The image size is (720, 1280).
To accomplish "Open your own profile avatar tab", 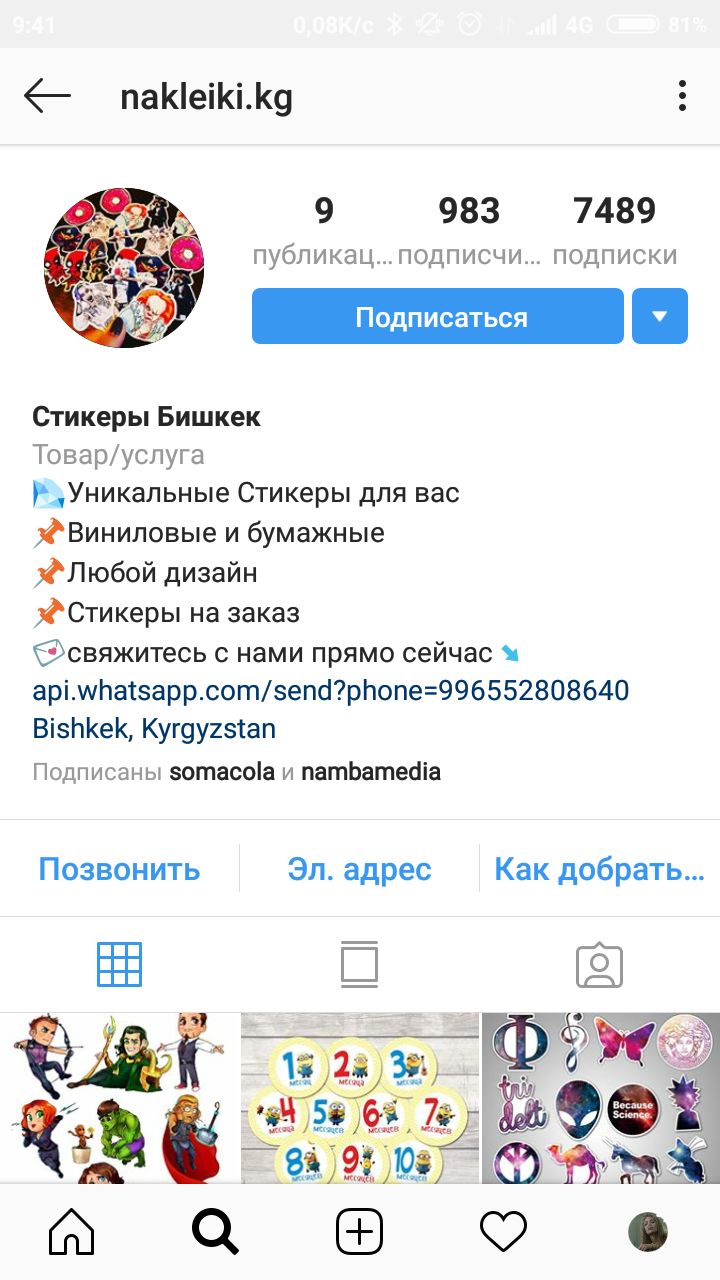I will (x=647, y=1232).
